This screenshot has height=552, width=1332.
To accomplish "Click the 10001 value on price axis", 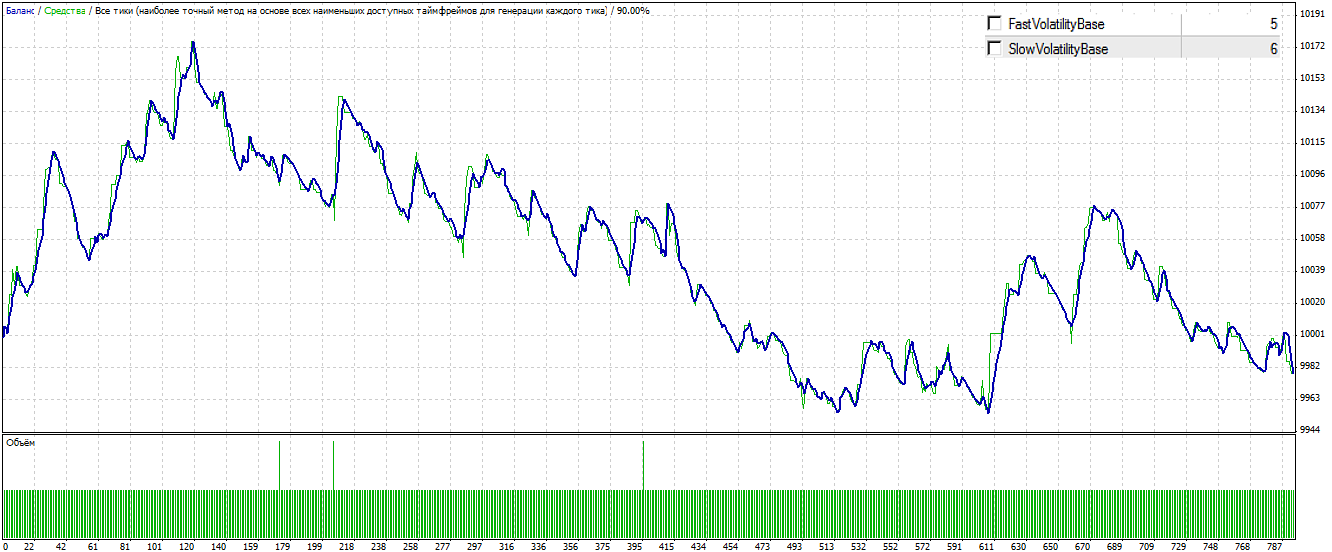I will point(1312,334).
